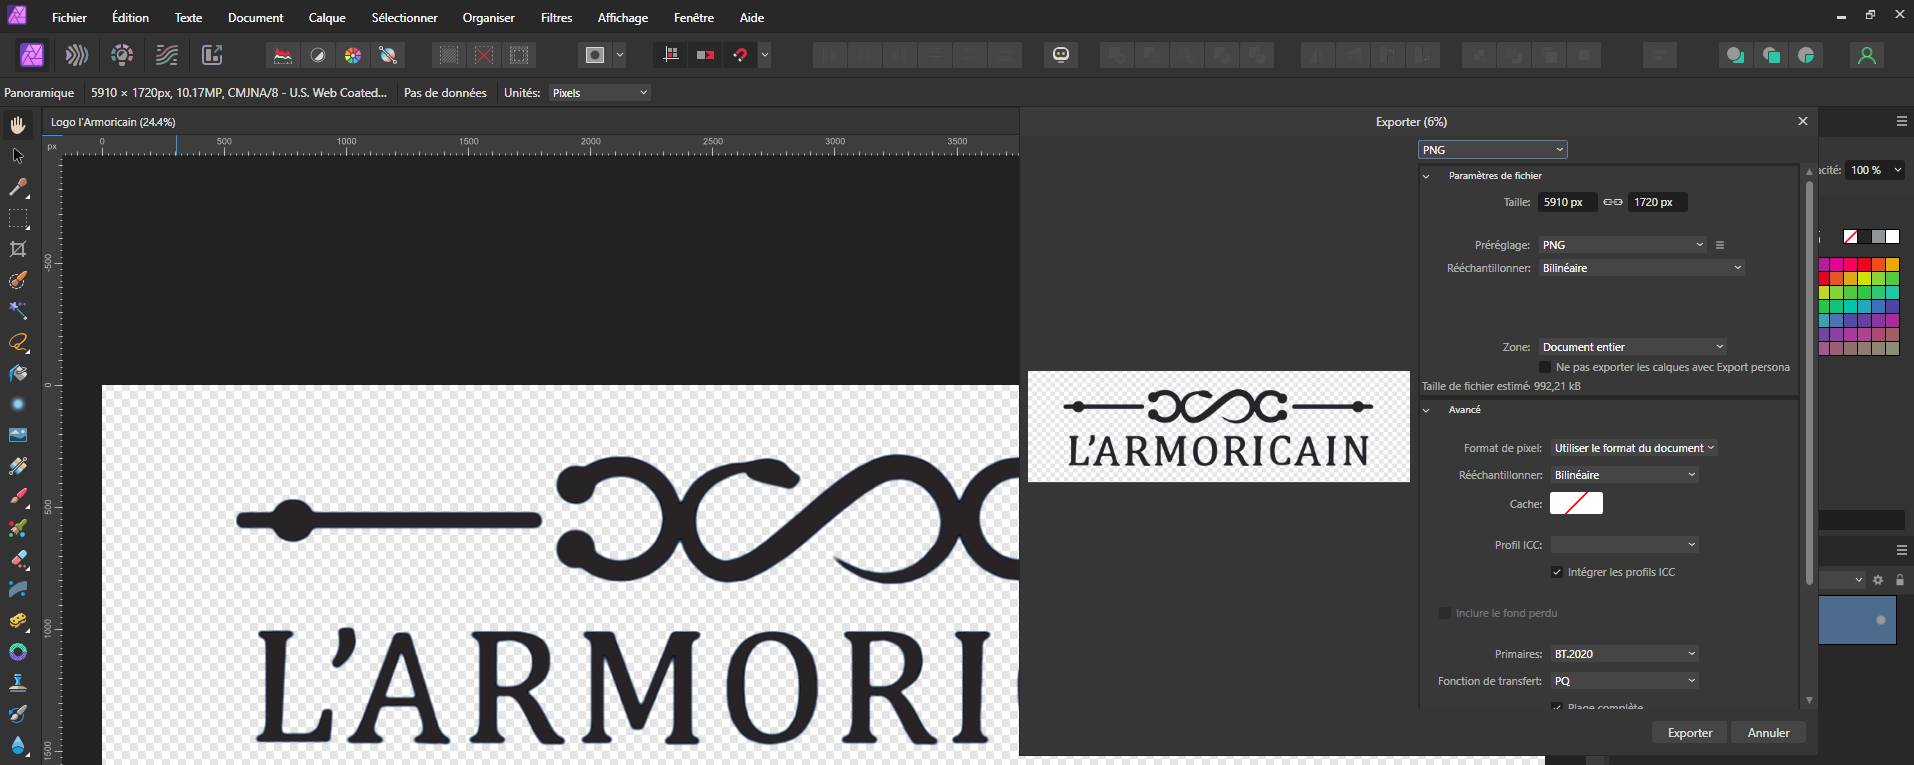Click the Cache color swatch
The image size is (1914, 765).
pyautogui.click(x=1576, y=503)
